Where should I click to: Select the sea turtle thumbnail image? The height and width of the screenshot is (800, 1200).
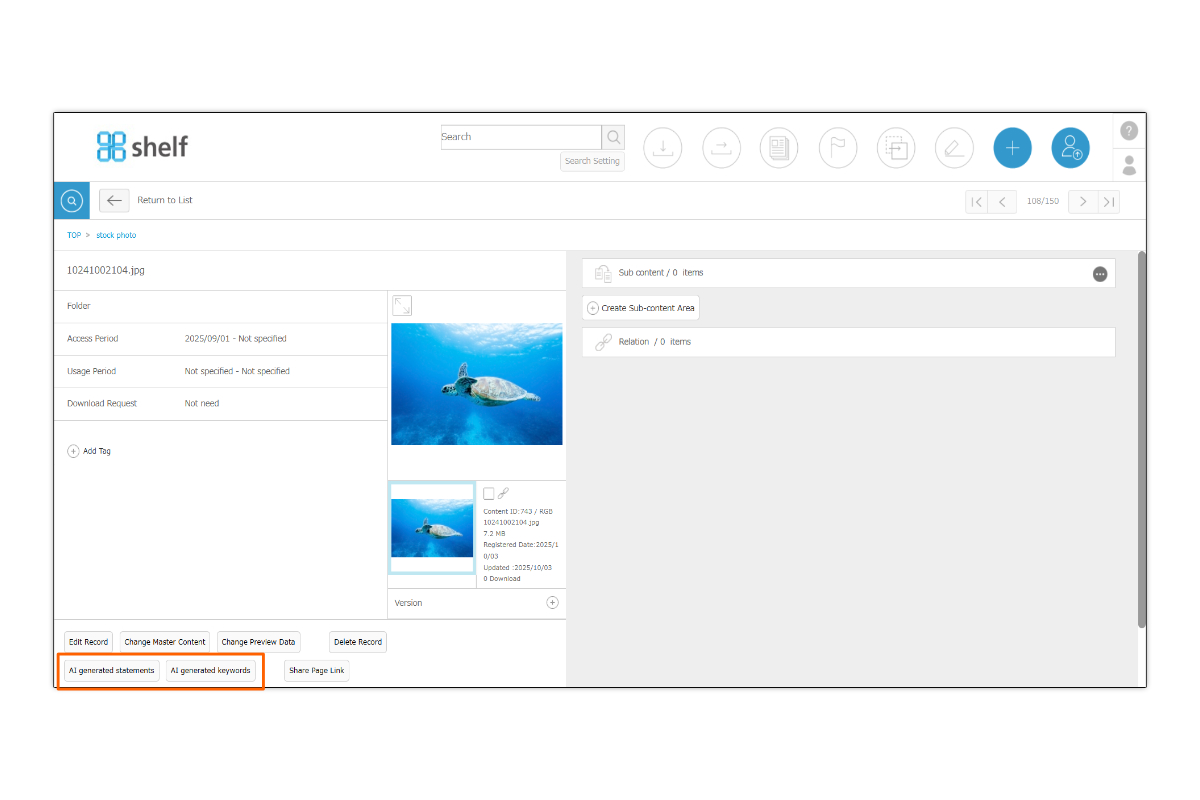point(432,528)
